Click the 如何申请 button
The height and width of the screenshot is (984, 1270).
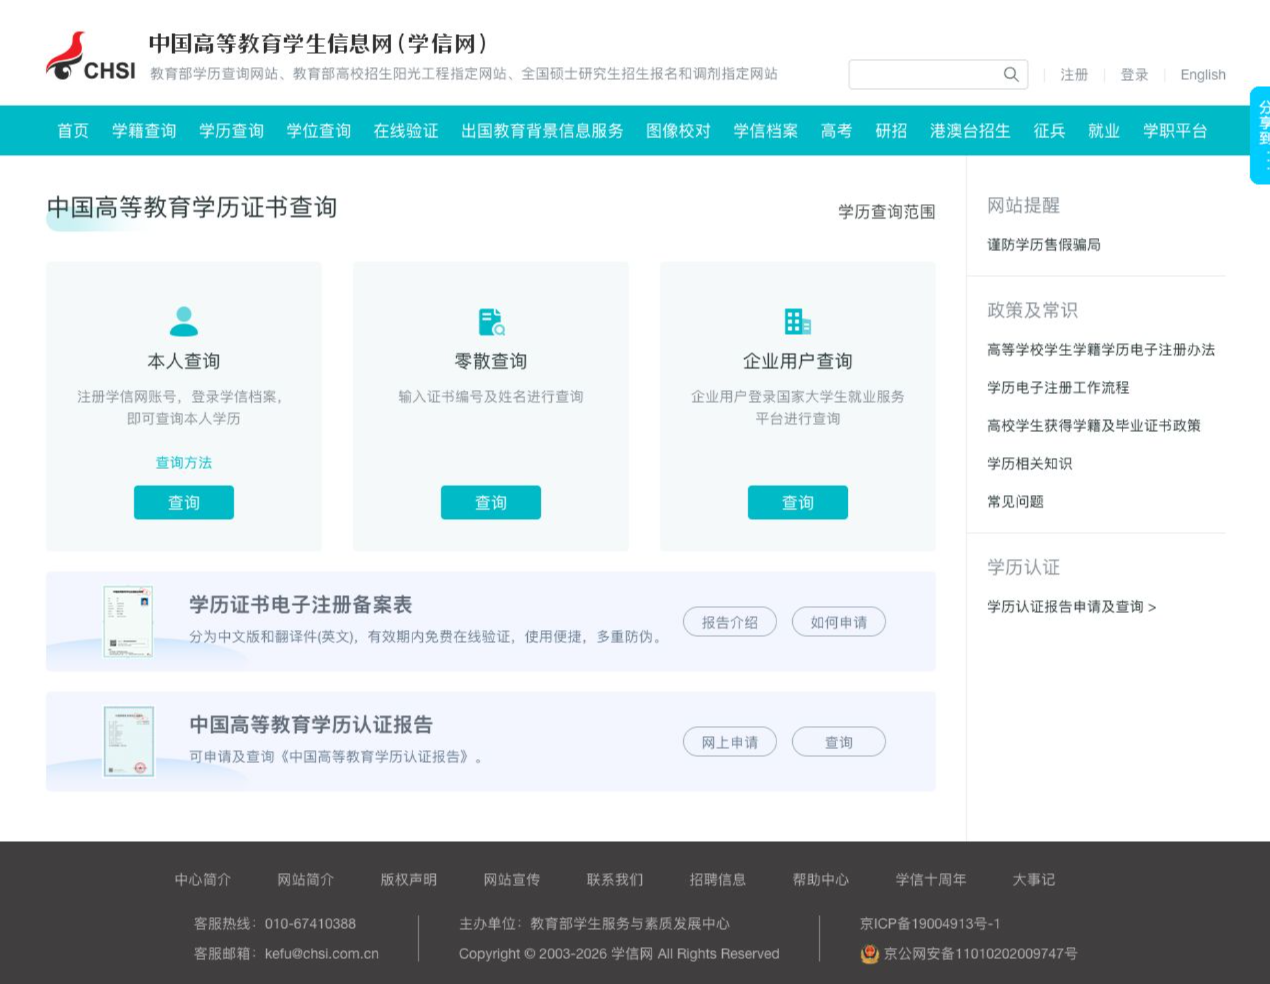(x=839, y=622)
